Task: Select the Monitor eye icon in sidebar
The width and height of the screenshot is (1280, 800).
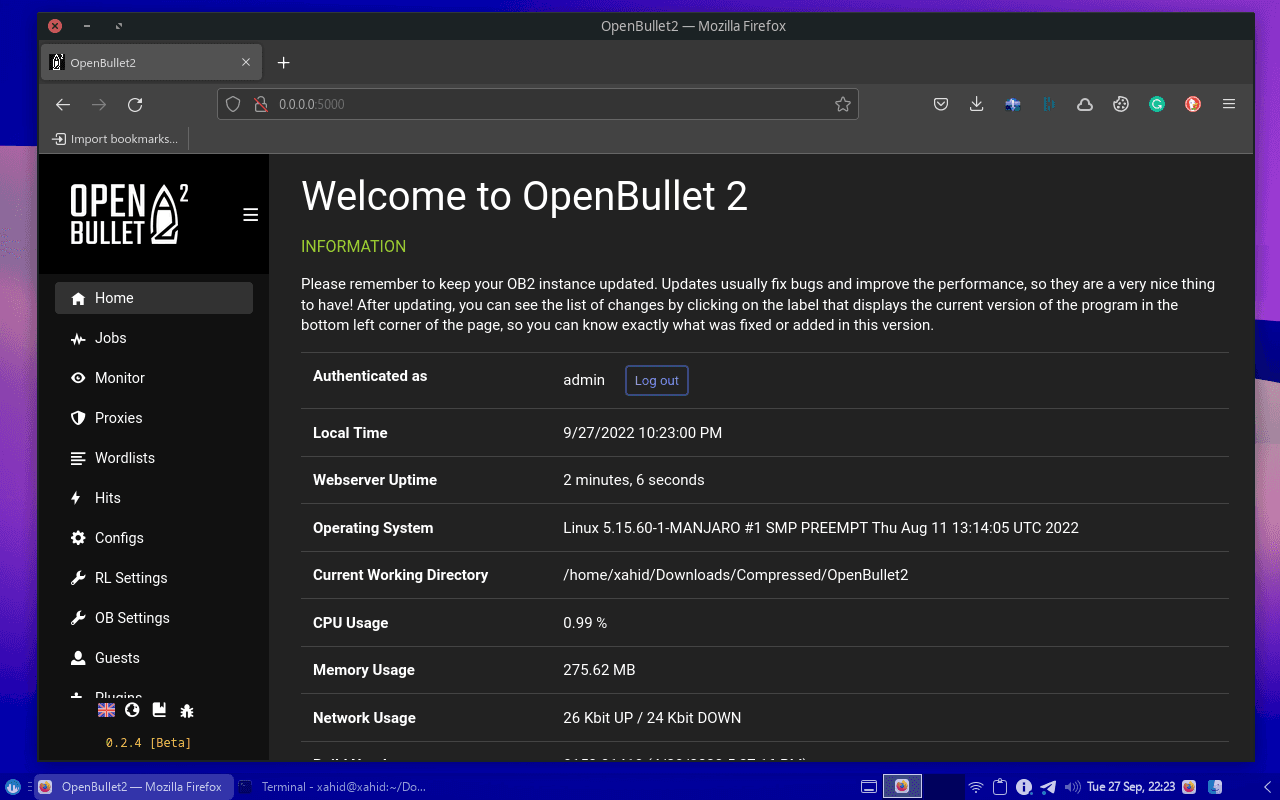Action: [77, 378]
